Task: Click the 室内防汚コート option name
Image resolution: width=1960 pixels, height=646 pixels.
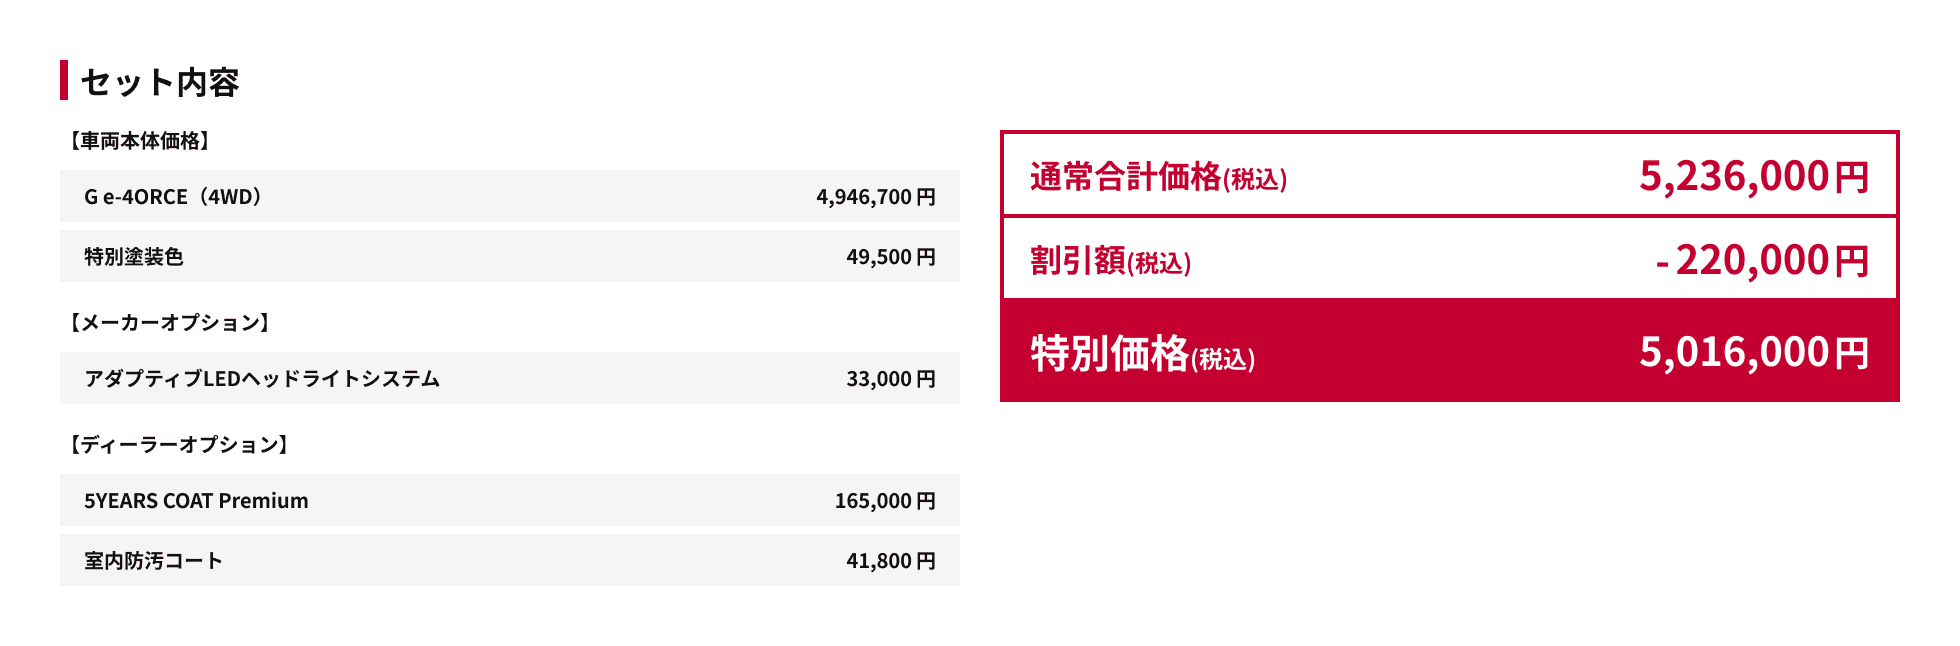Action: (x=153, y=561)
